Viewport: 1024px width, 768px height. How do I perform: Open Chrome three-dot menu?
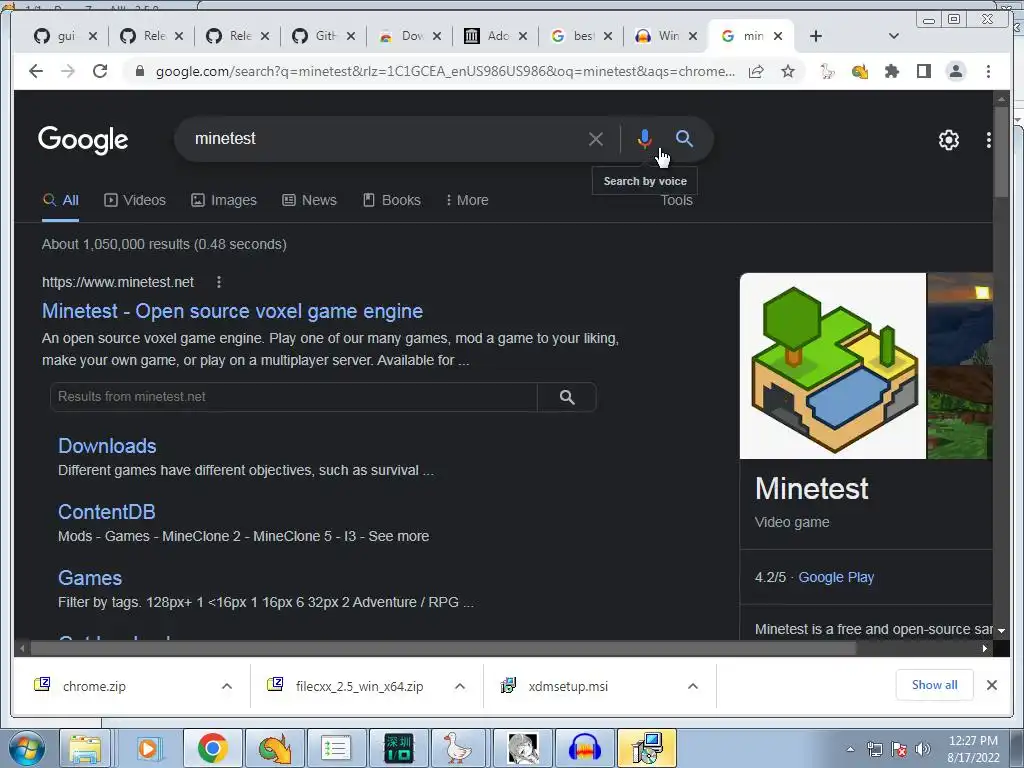(988, 71)
